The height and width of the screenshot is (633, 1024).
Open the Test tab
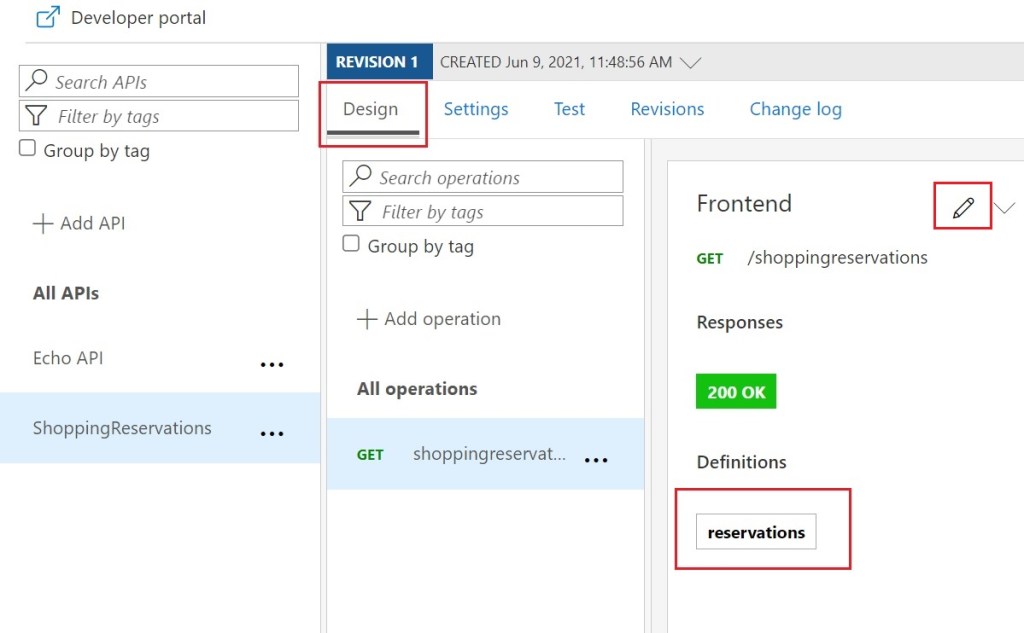point(569,109)
